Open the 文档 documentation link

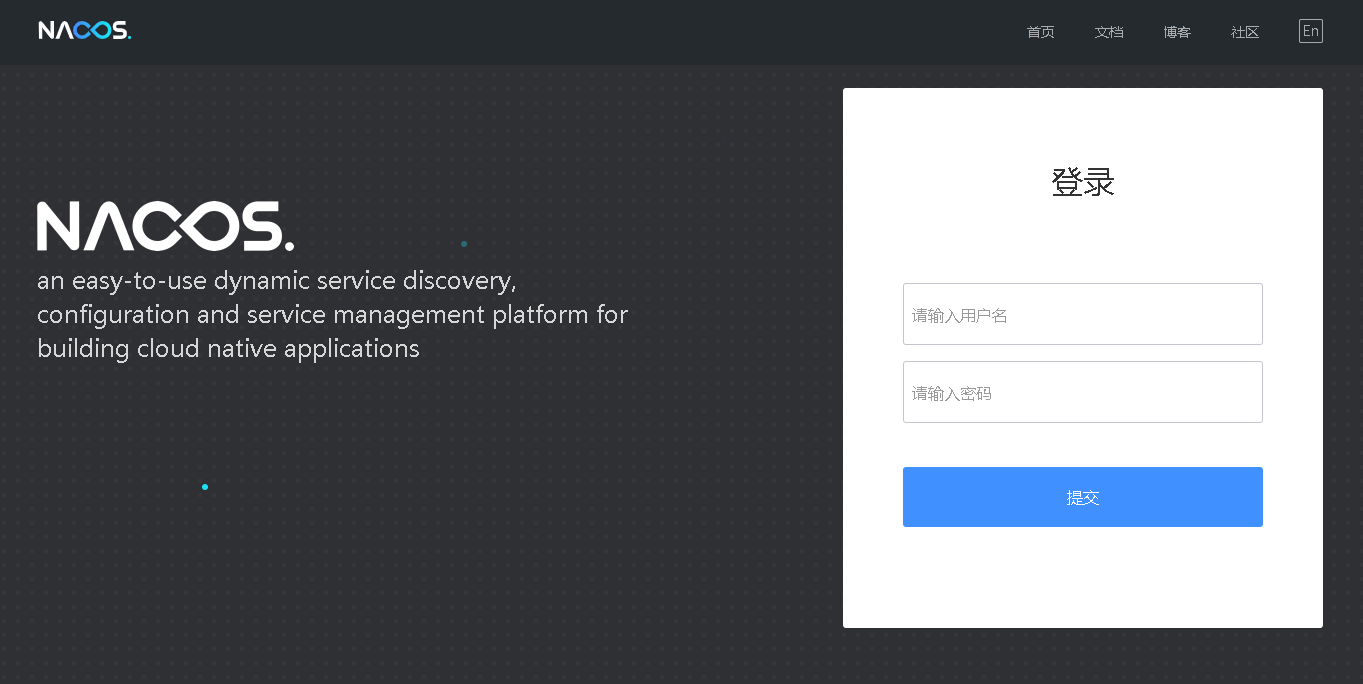point(1109,32)
